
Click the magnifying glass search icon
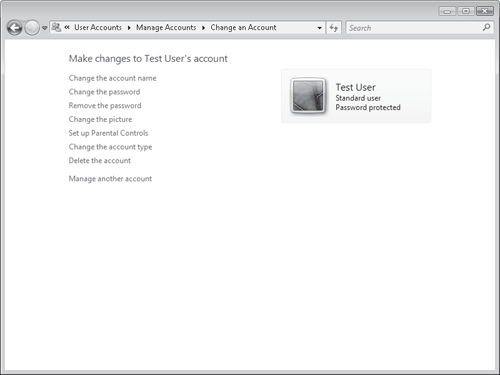[486, 27]
